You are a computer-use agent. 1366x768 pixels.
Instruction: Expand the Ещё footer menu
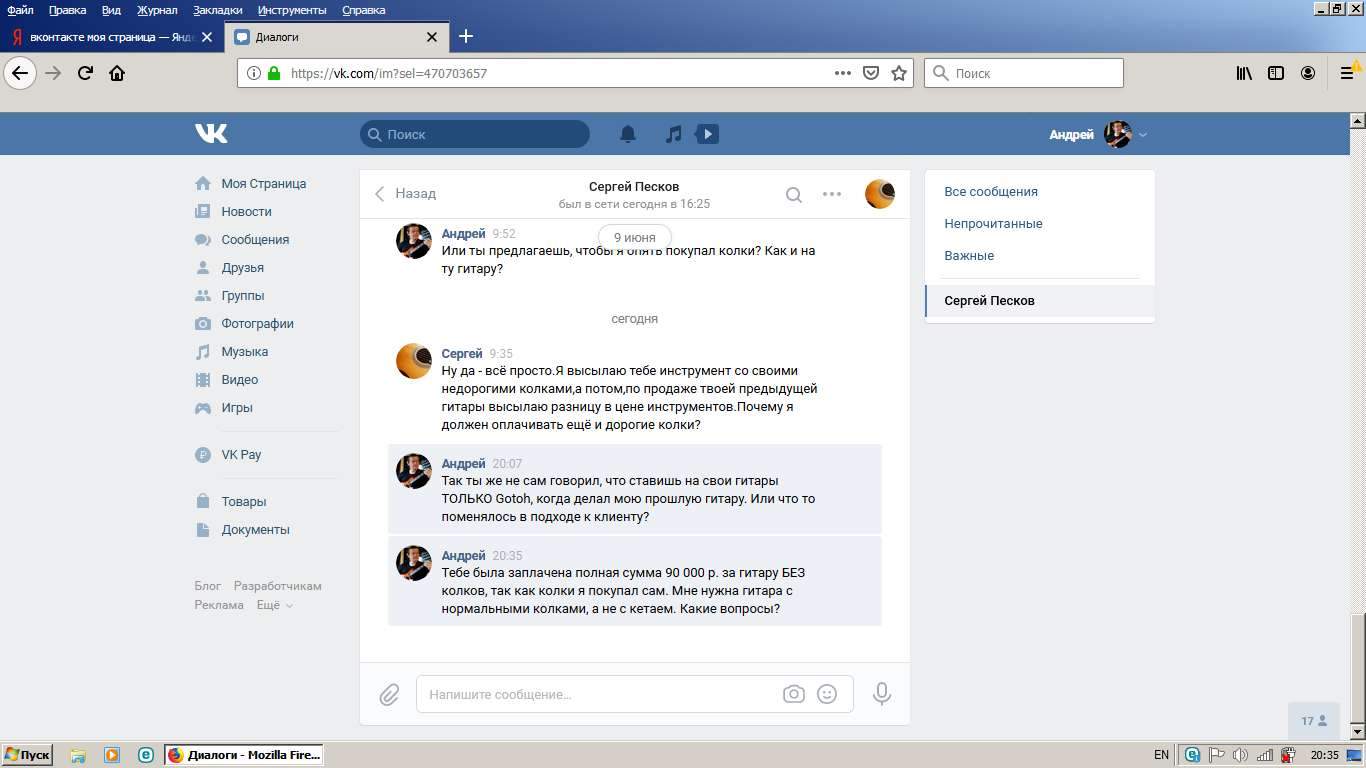pos(274,605)
